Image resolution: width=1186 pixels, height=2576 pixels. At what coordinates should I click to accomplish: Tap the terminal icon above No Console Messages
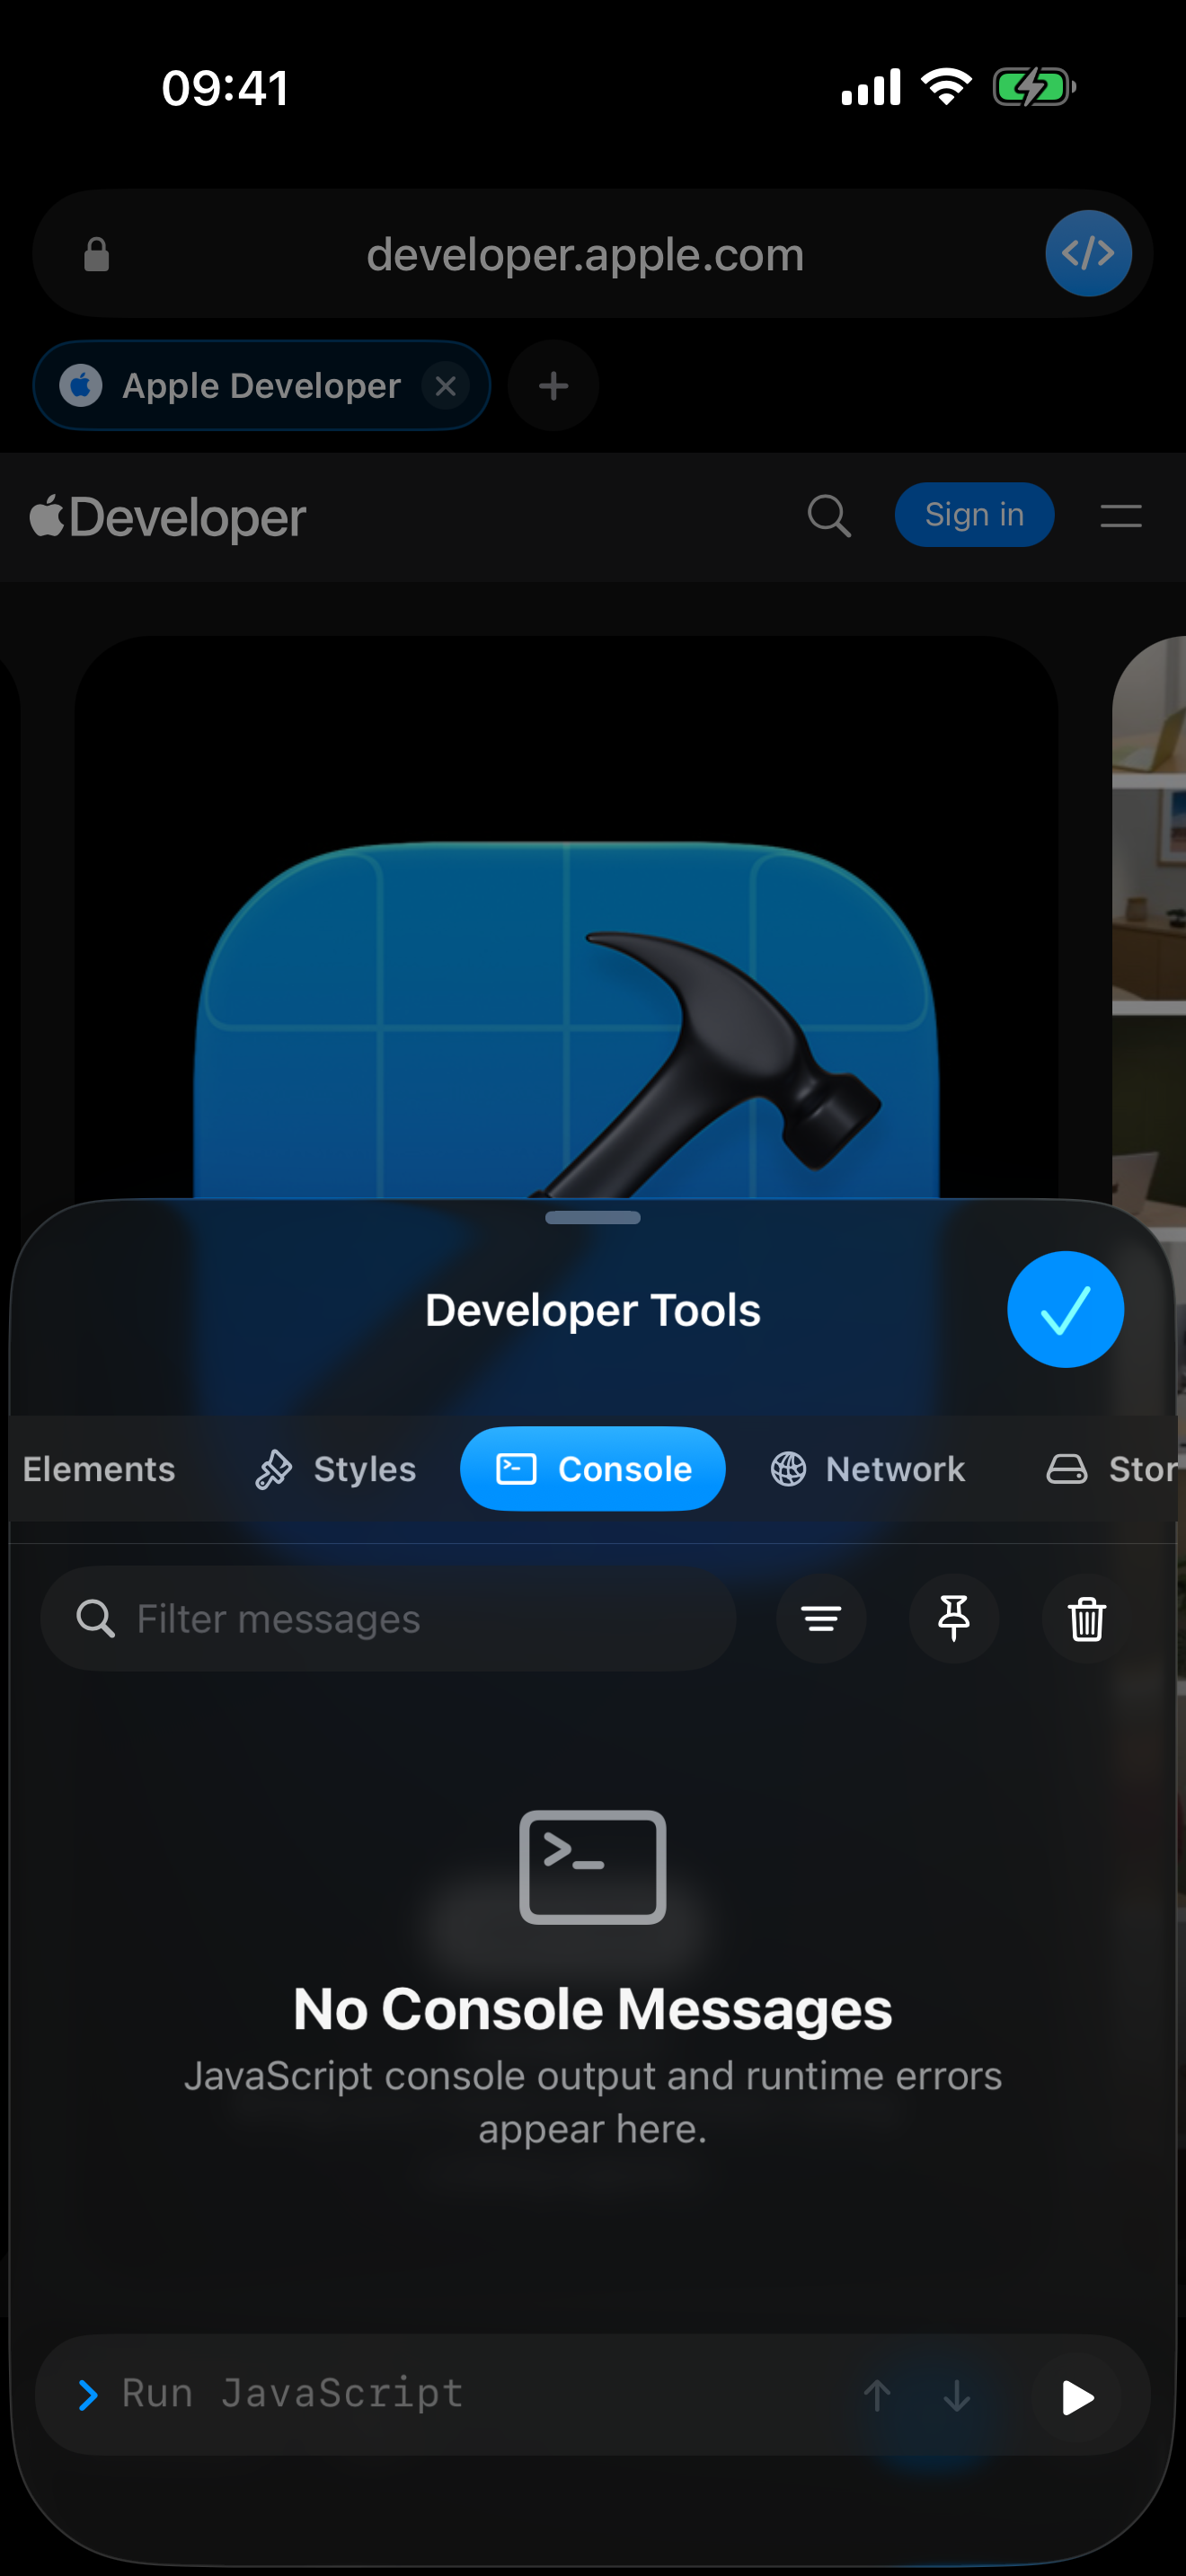click(593, 1866)
